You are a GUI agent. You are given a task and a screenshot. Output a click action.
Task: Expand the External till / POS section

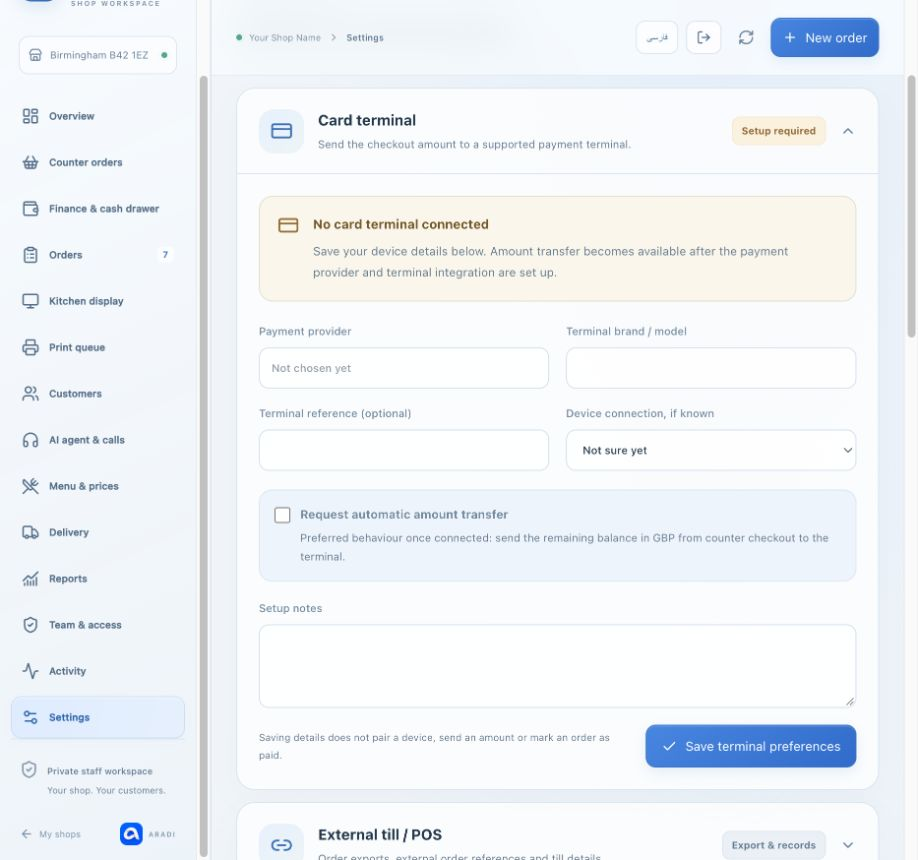(x=847, y=845)
